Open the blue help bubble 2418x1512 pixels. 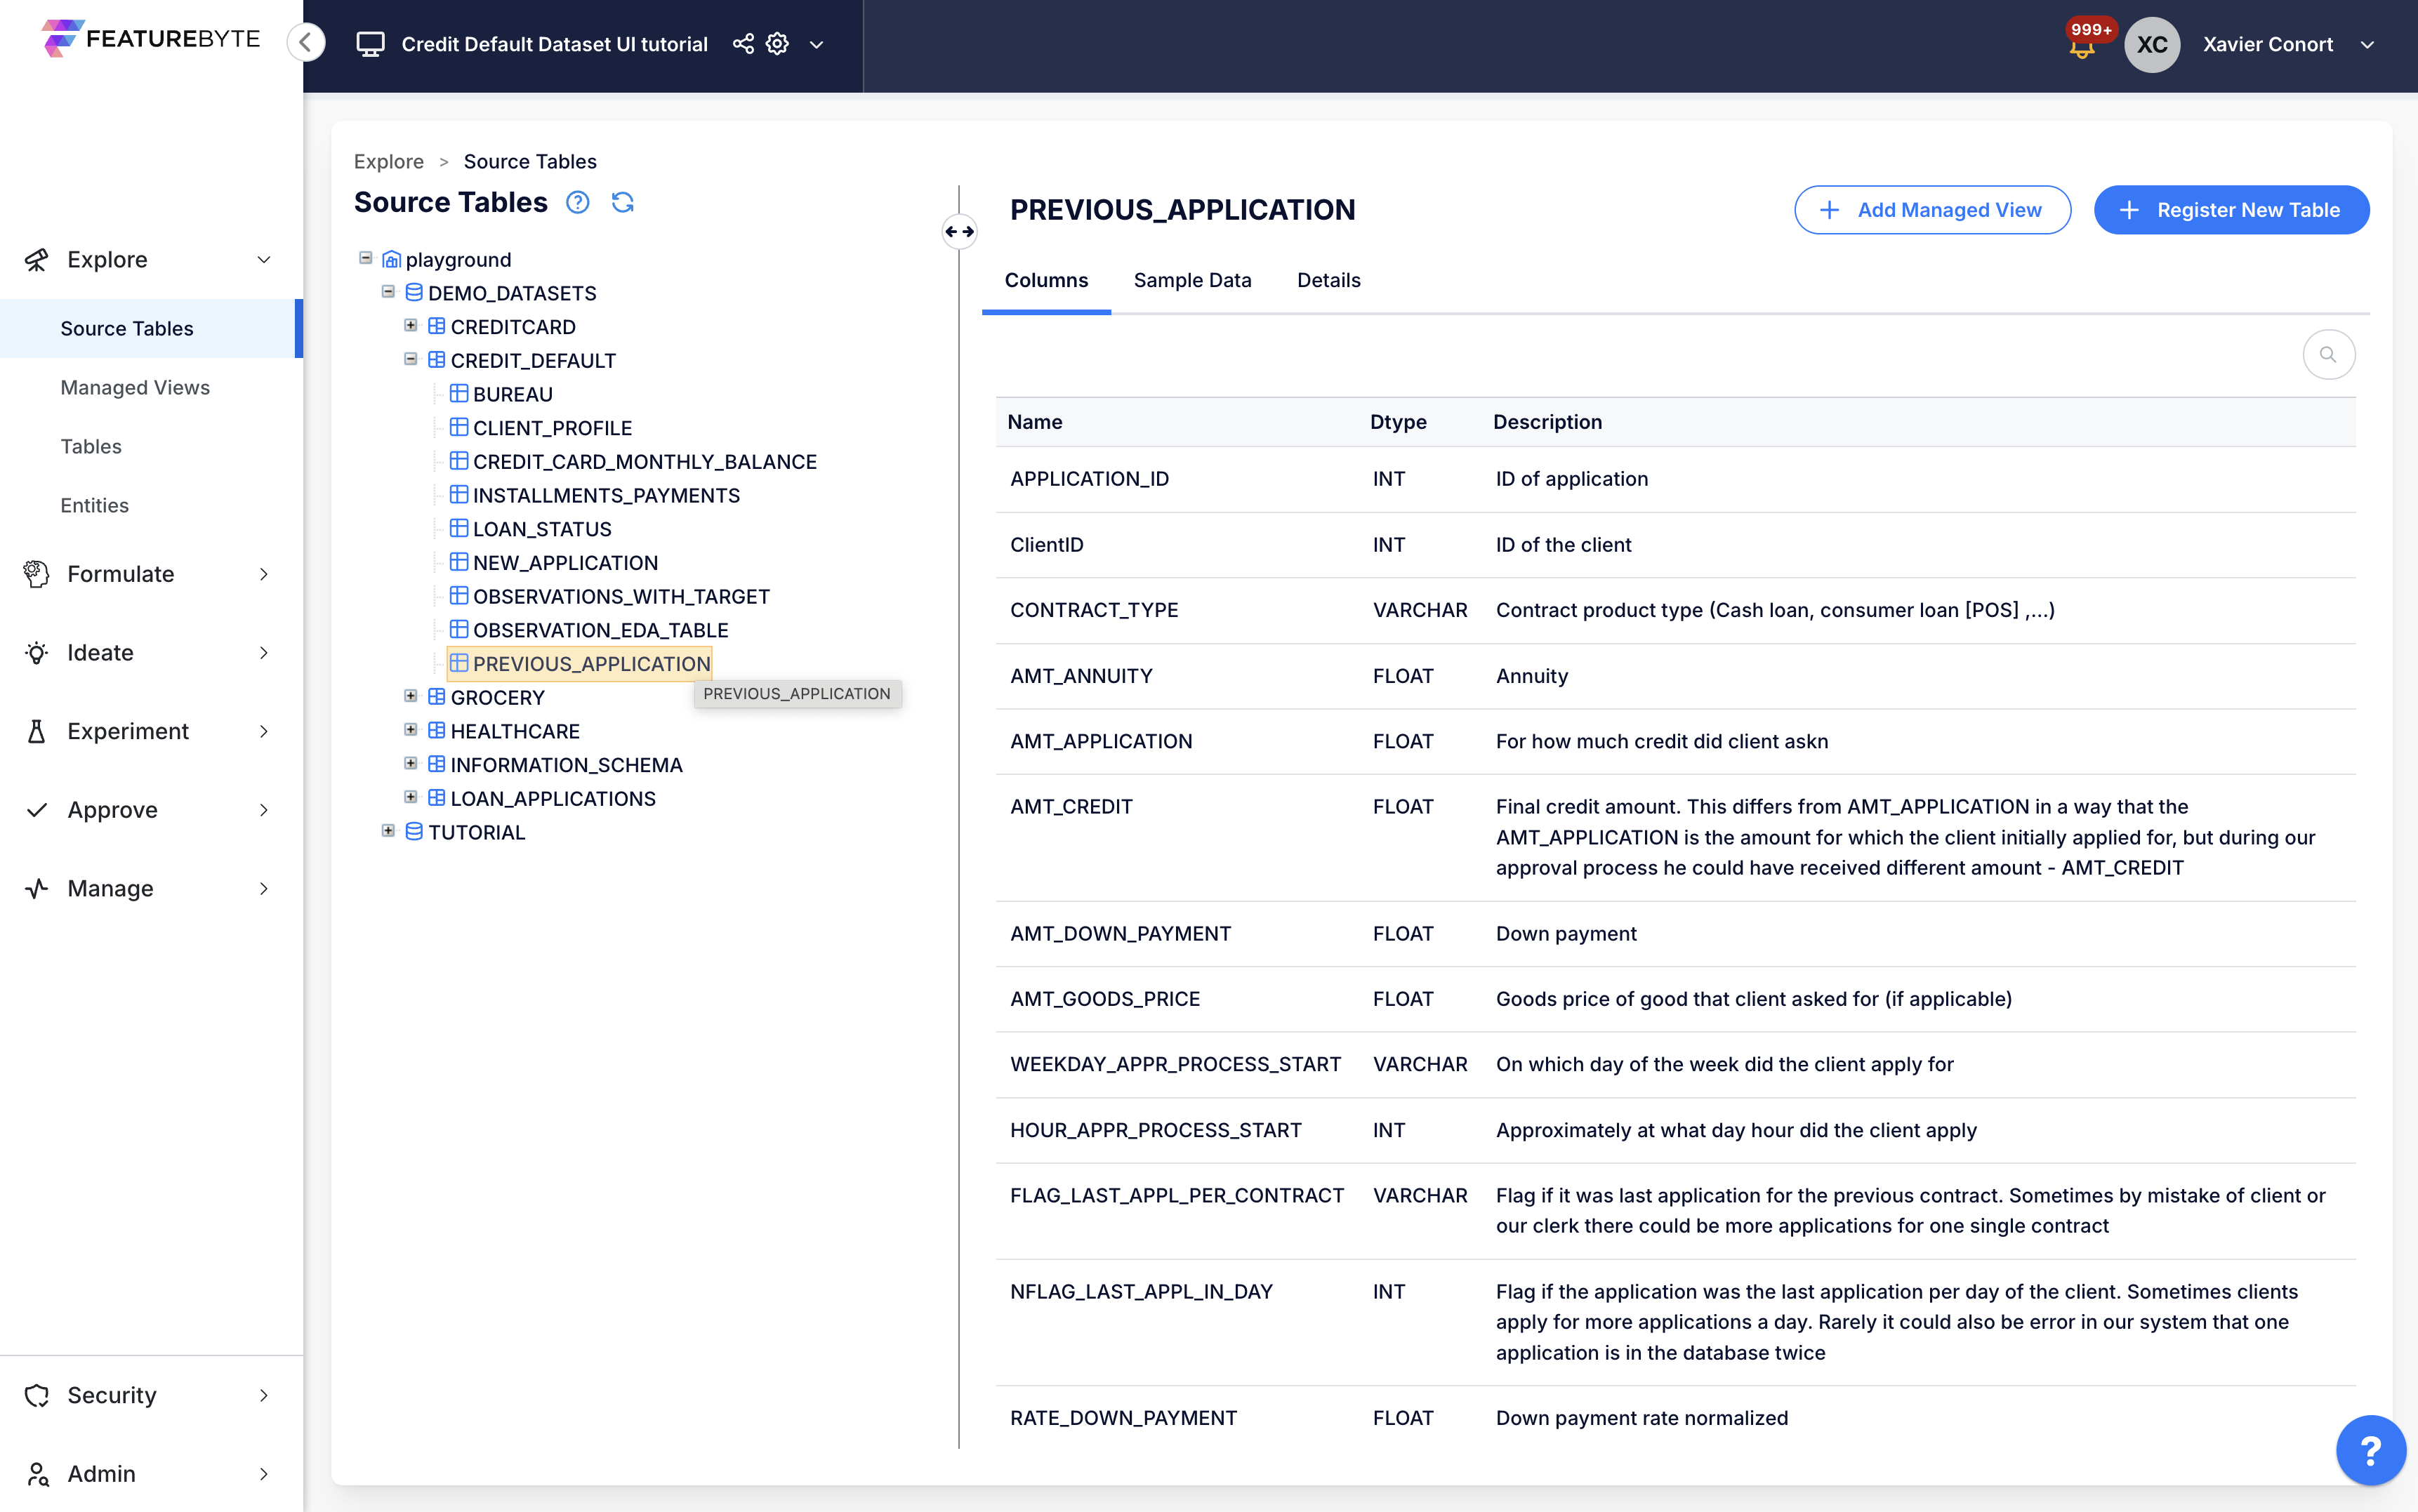(x=2370, y=1449)
